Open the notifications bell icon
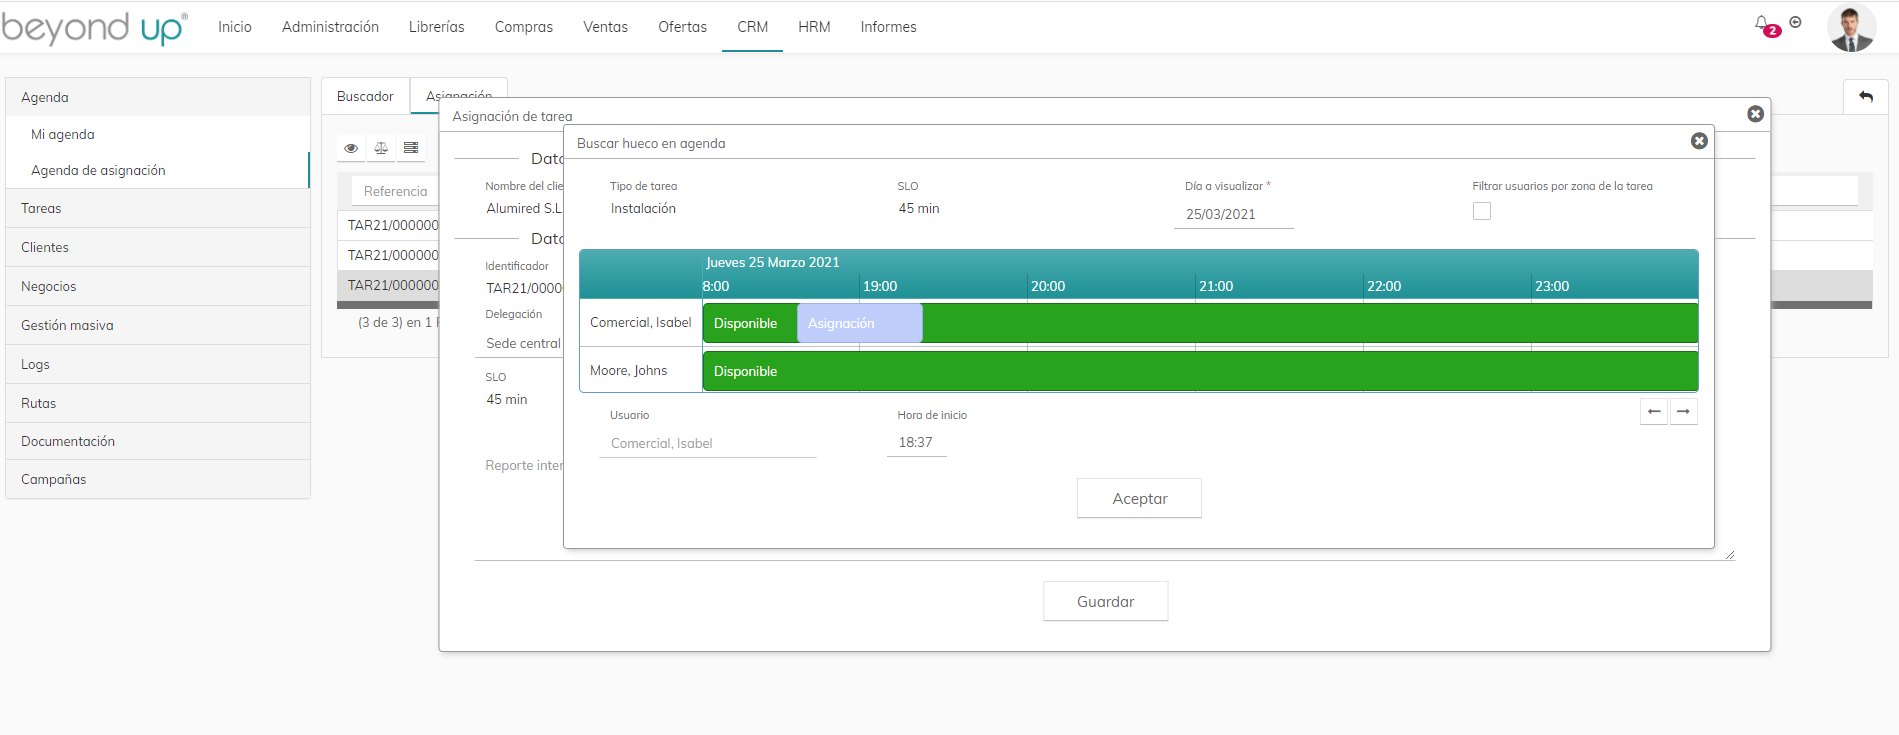 1762,23
